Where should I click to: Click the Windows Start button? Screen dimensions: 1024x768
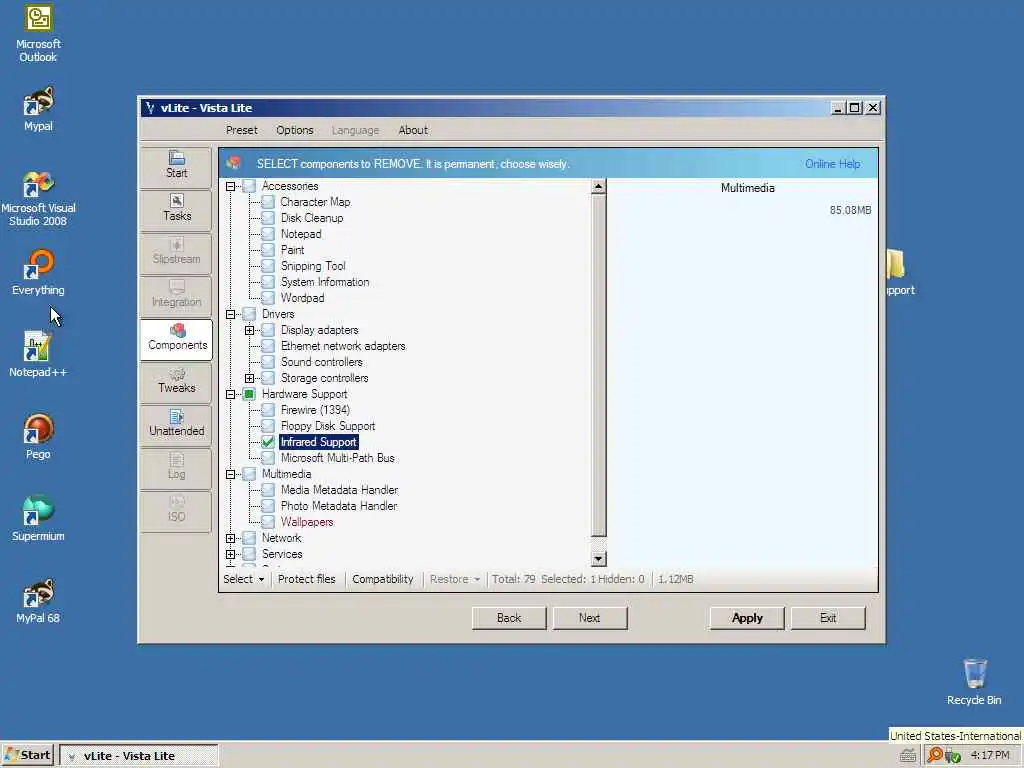point(27,755)
